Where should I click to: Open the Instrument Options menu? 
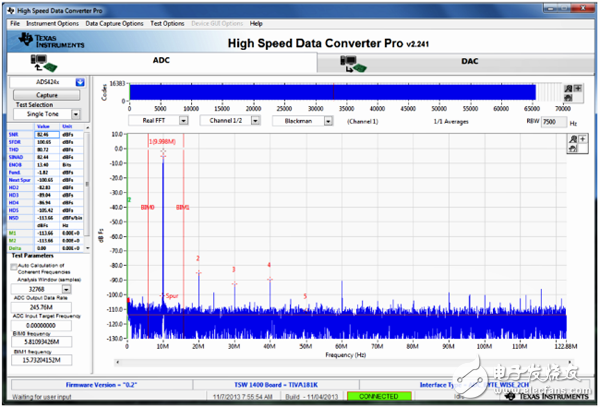[x=52, y=23]
